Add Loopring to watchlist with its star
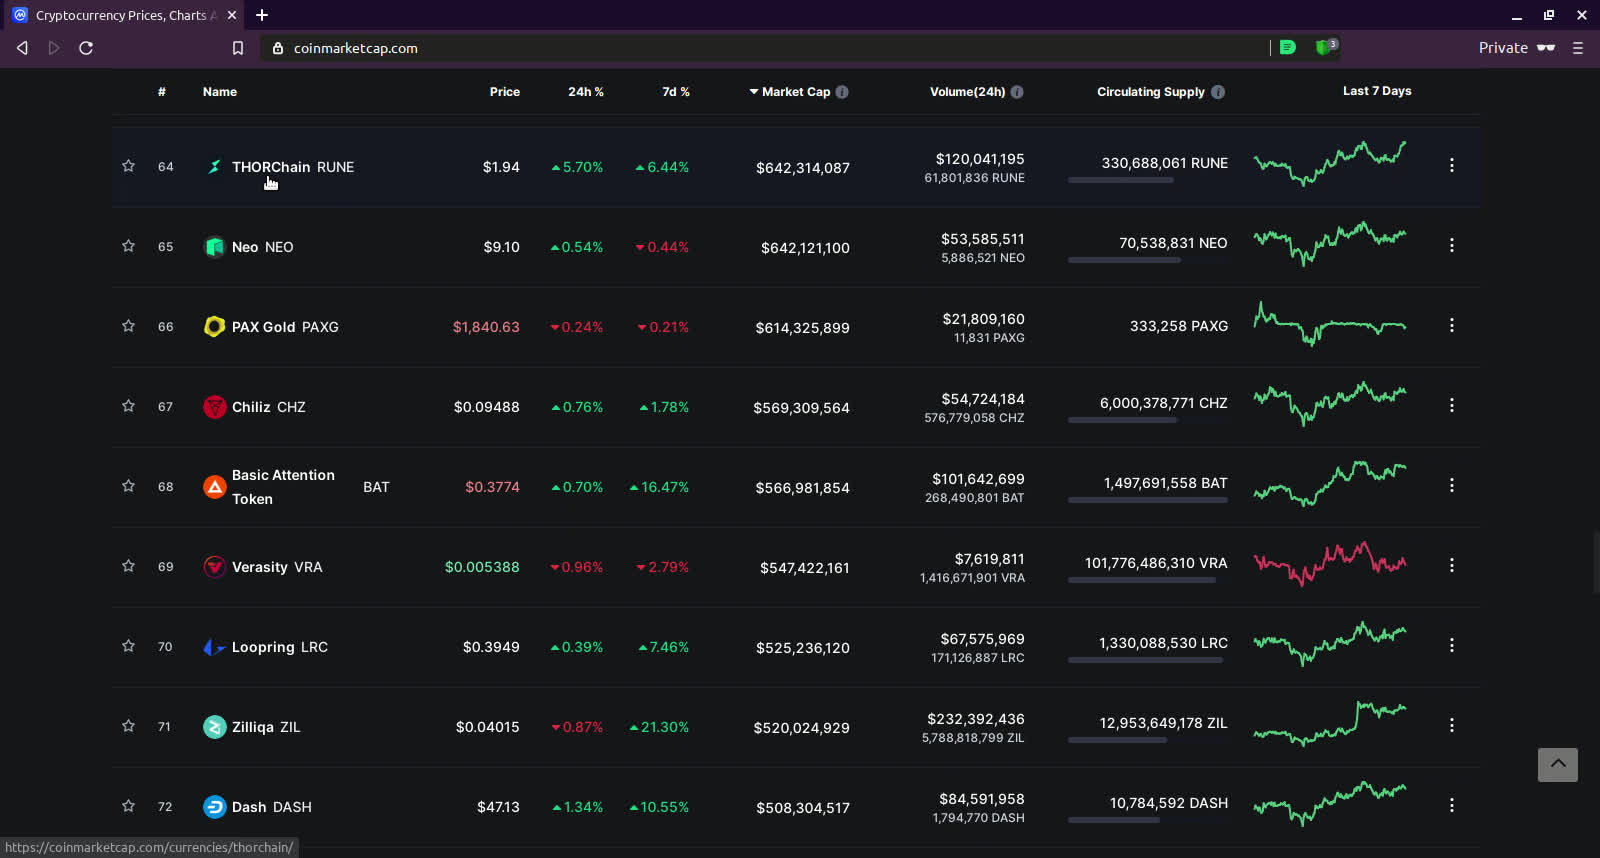The image size is (1600, 858). click(128, 646)
